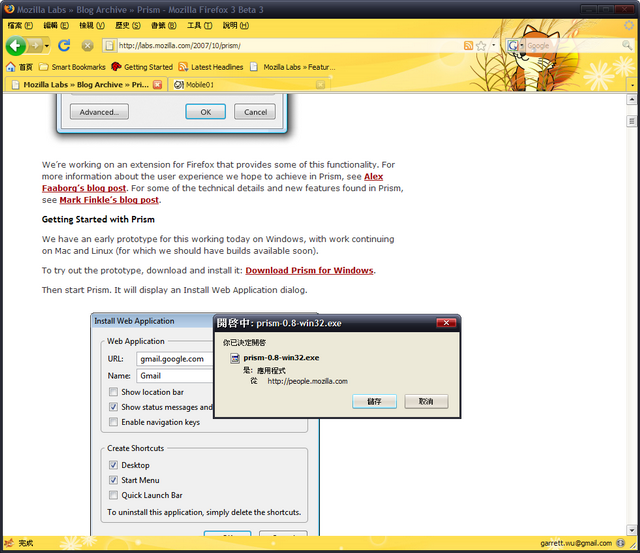
Task: Open the address bar history dropdown
Action: (x=493, y=45)
